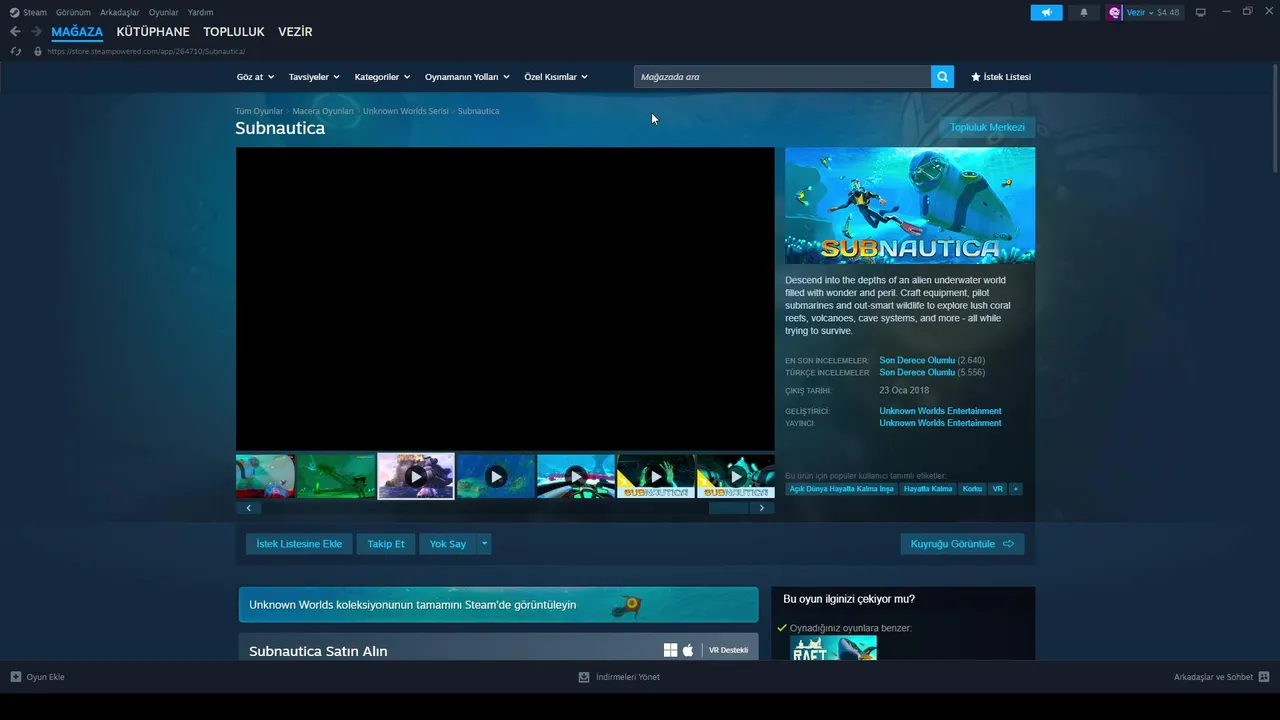Switch to the KÜTÜPHANE tab
Viewport: 1280px width, 720px height.
pos(153,32)
